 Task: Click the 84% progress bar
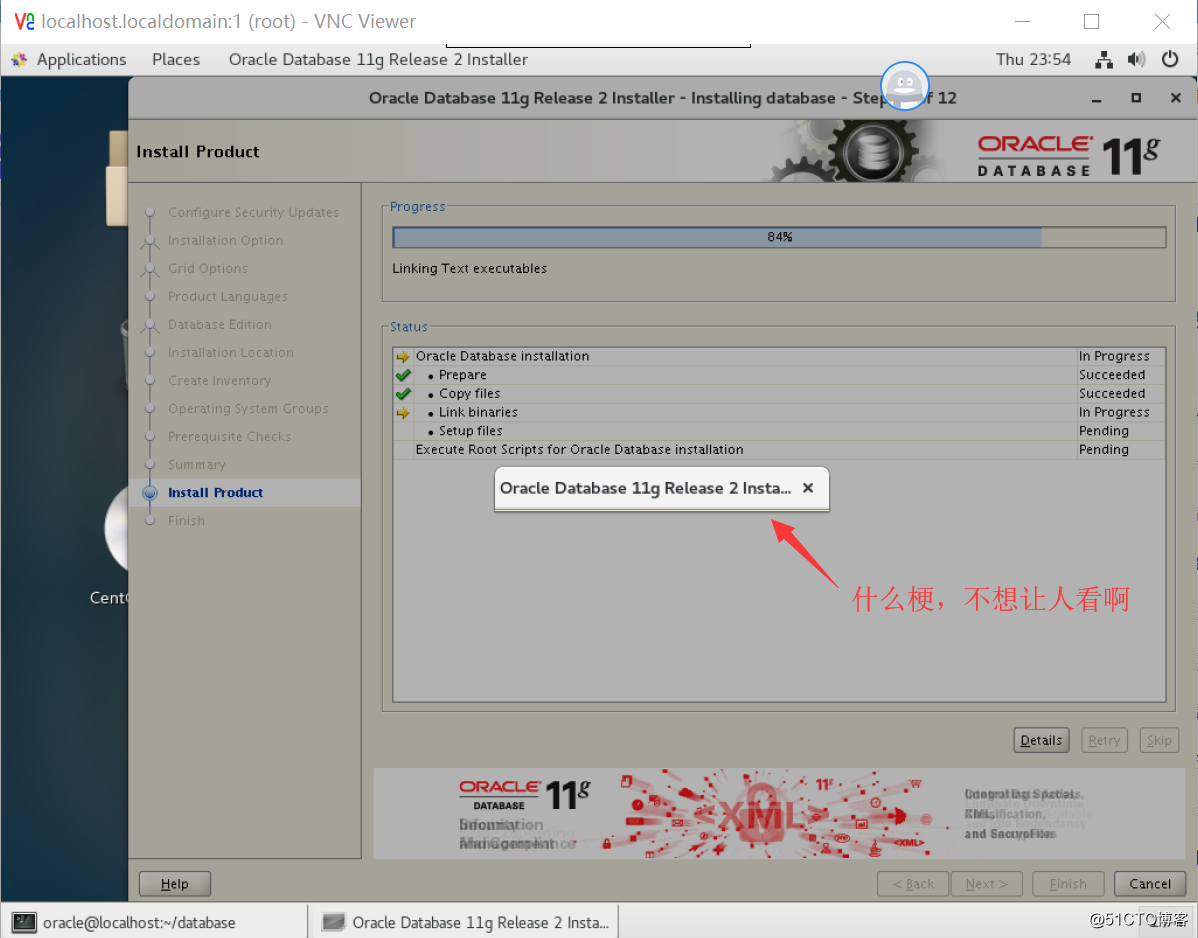point(779,238)
